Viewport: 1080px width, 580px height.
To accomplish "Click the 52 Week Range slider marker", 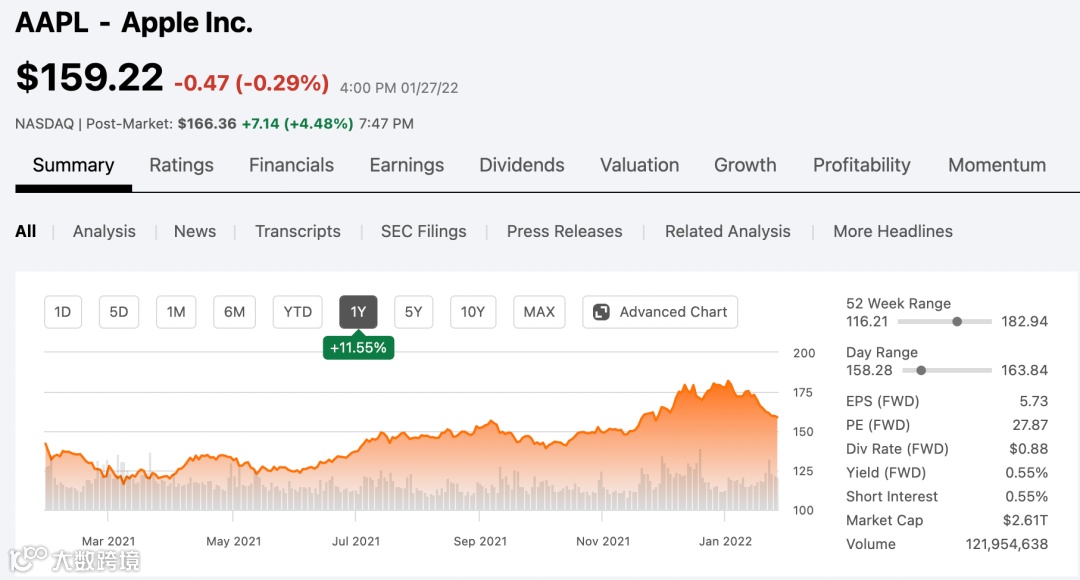I will [x=957, y=322].
